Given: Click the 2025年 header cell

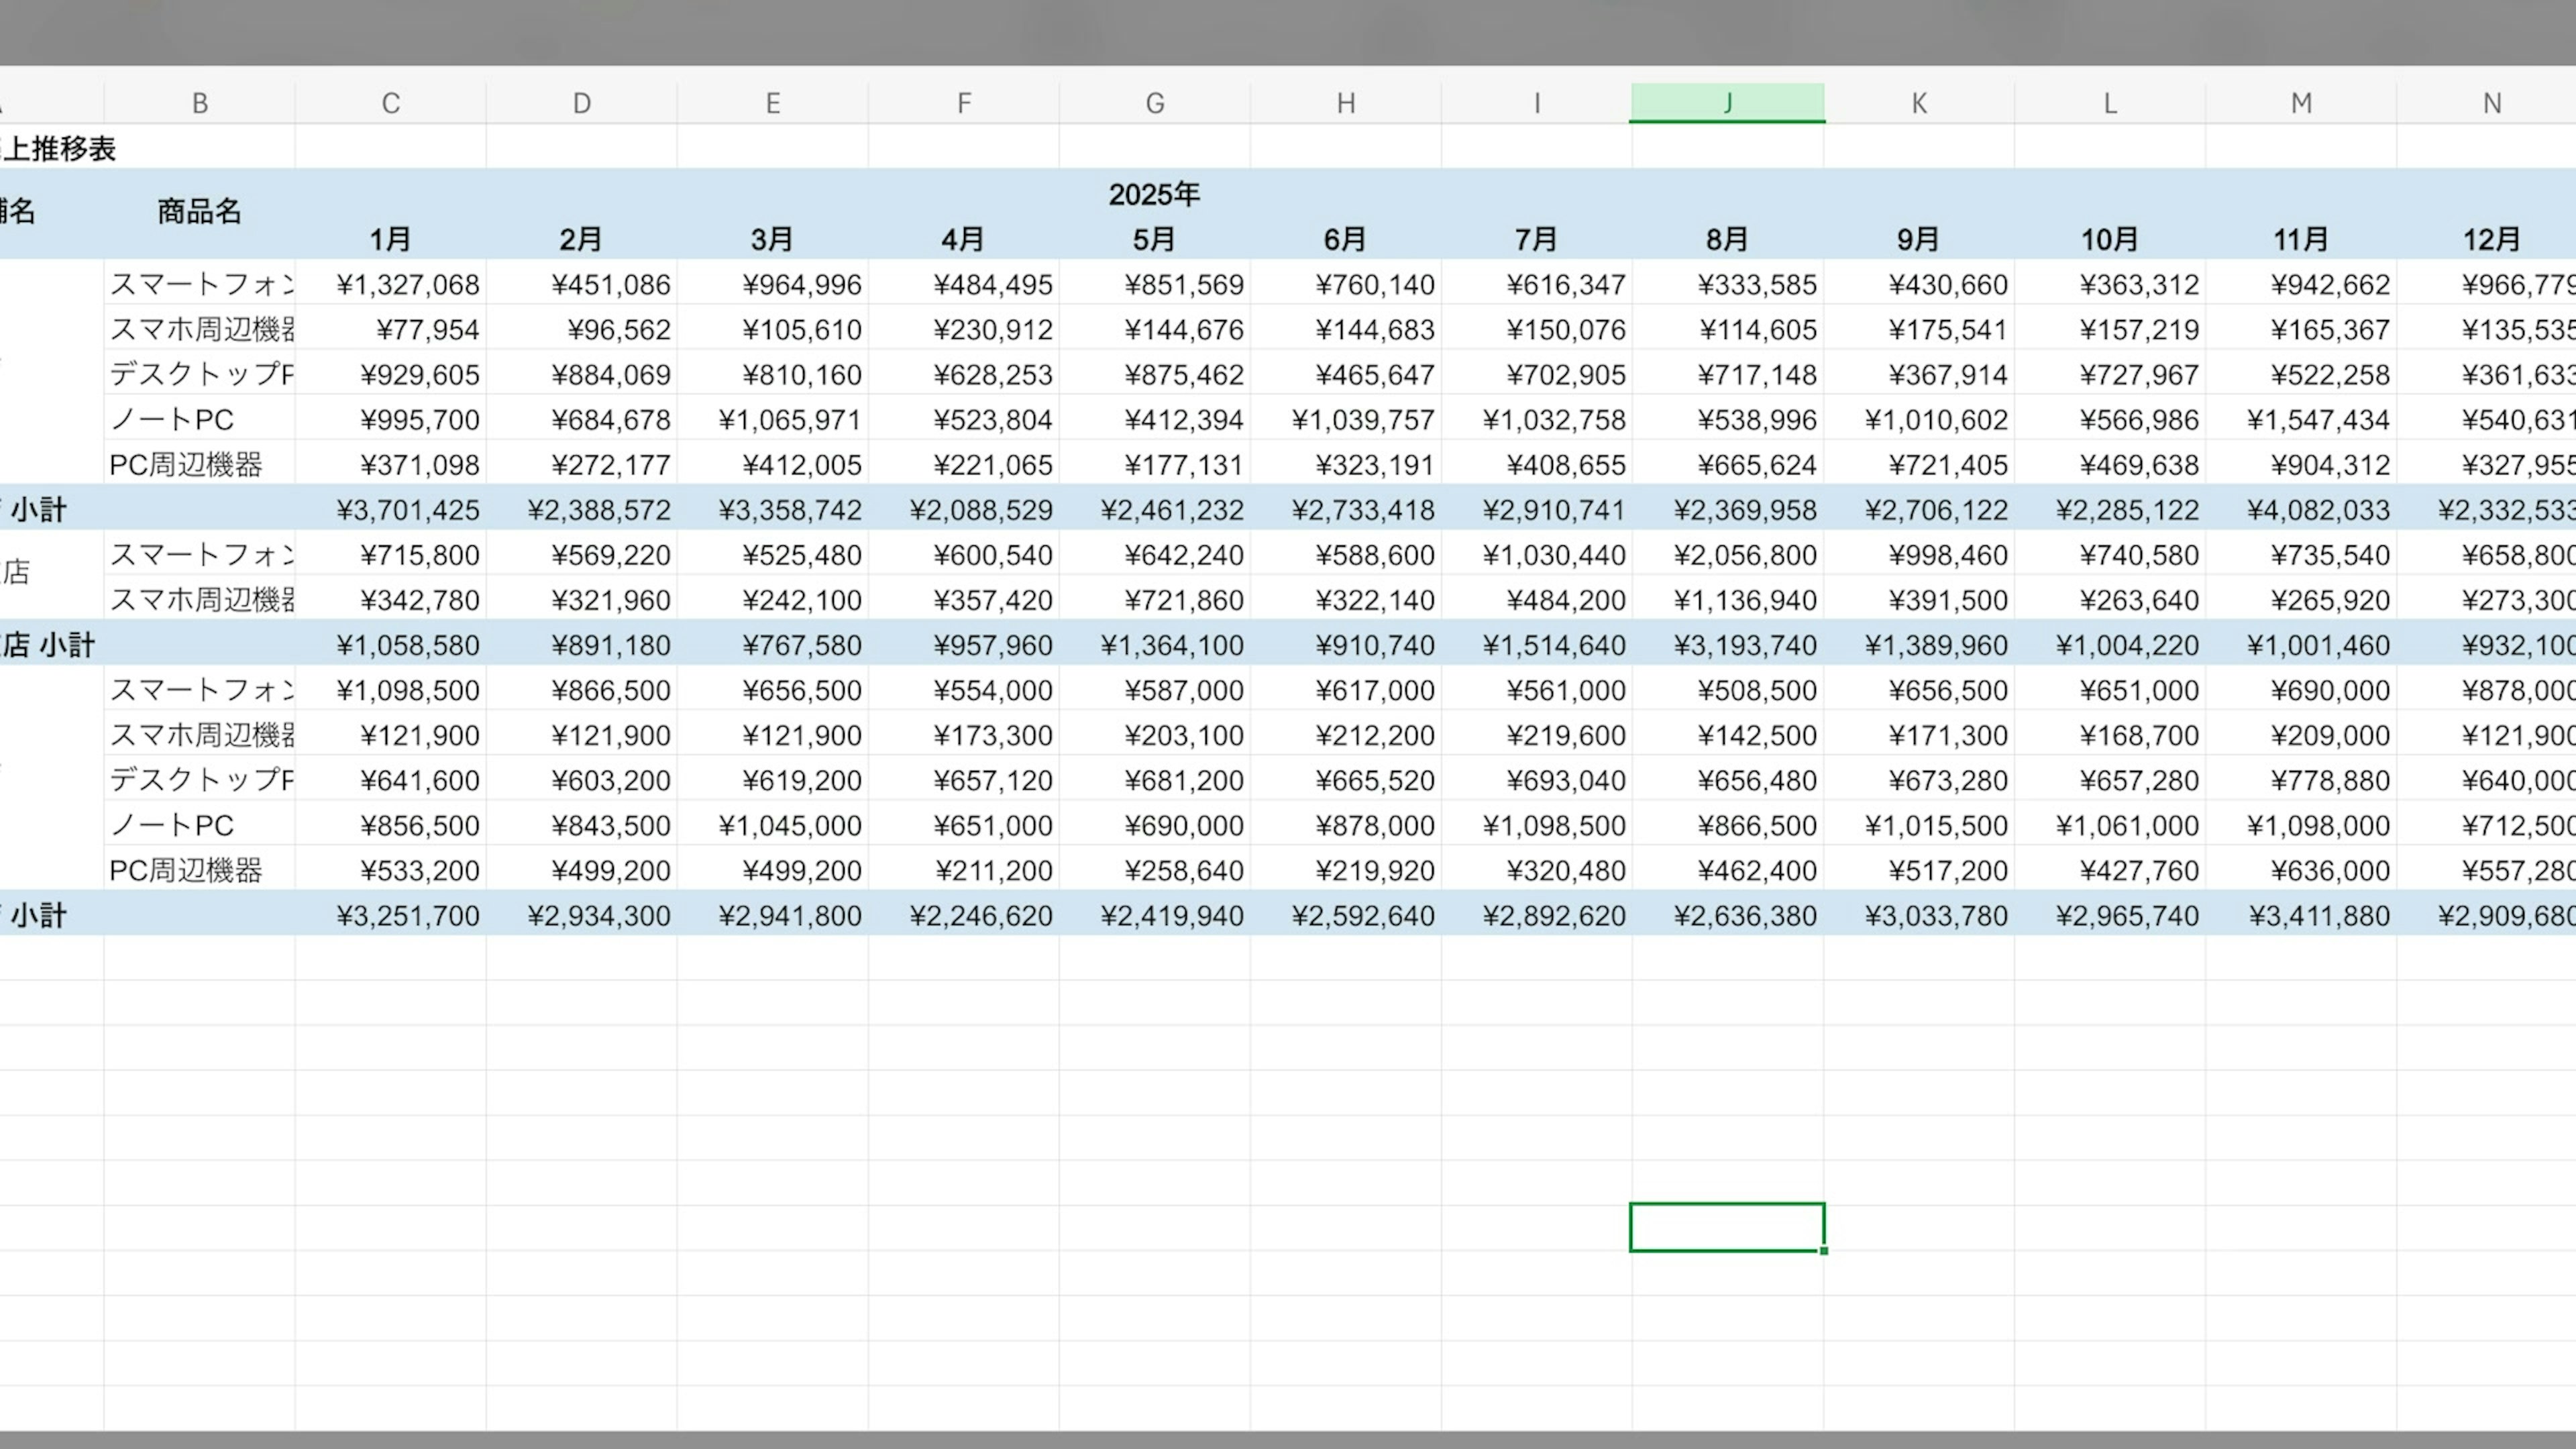Looking at the screenshot, I should (1154, 194).
